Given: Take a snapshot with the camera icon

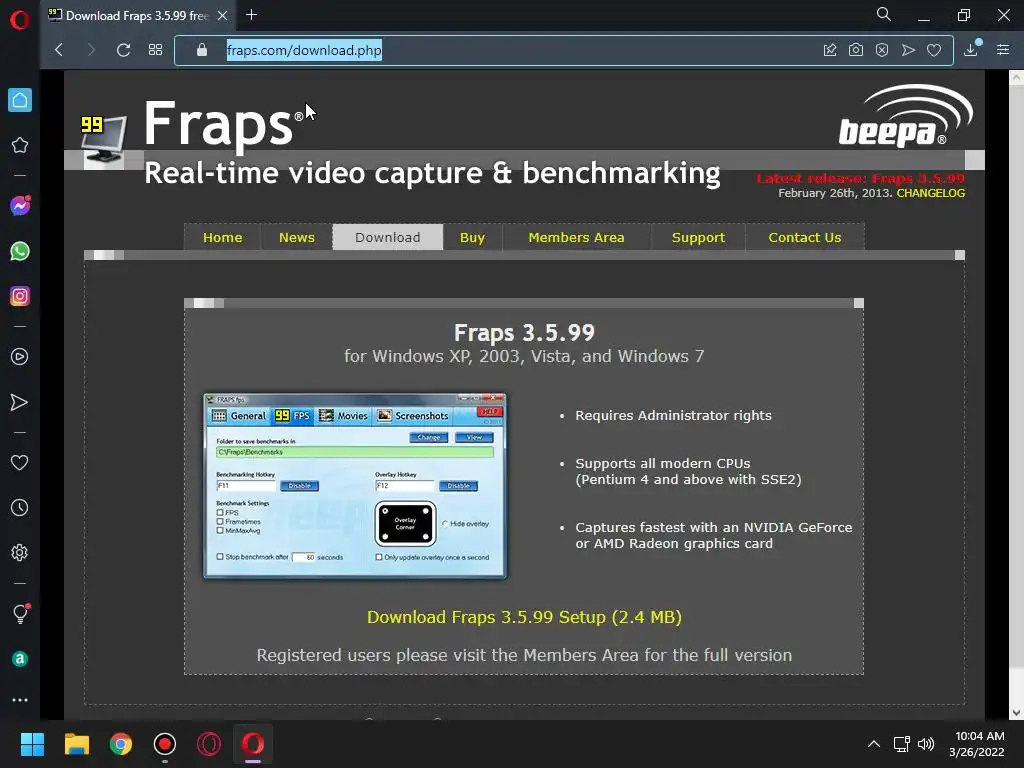Looking at the screenshot, I should [856, 50].
